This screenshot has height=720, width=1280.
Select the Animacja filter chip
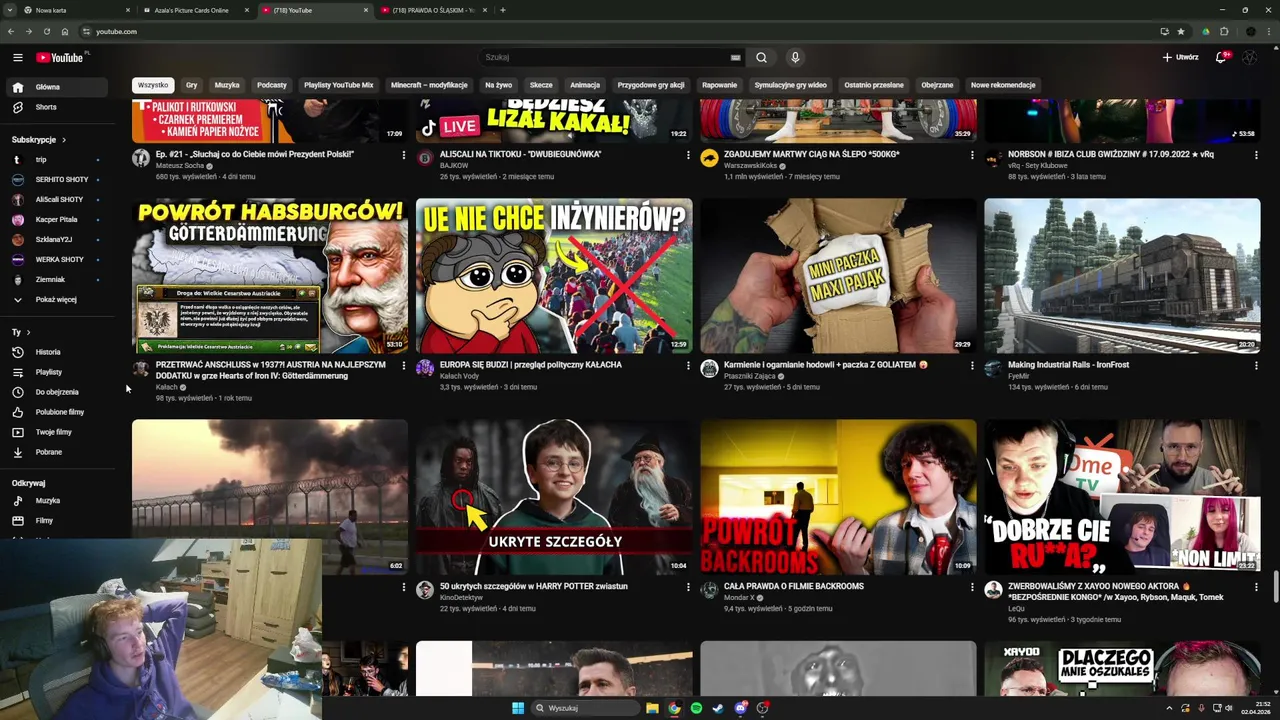coord(585,85)
